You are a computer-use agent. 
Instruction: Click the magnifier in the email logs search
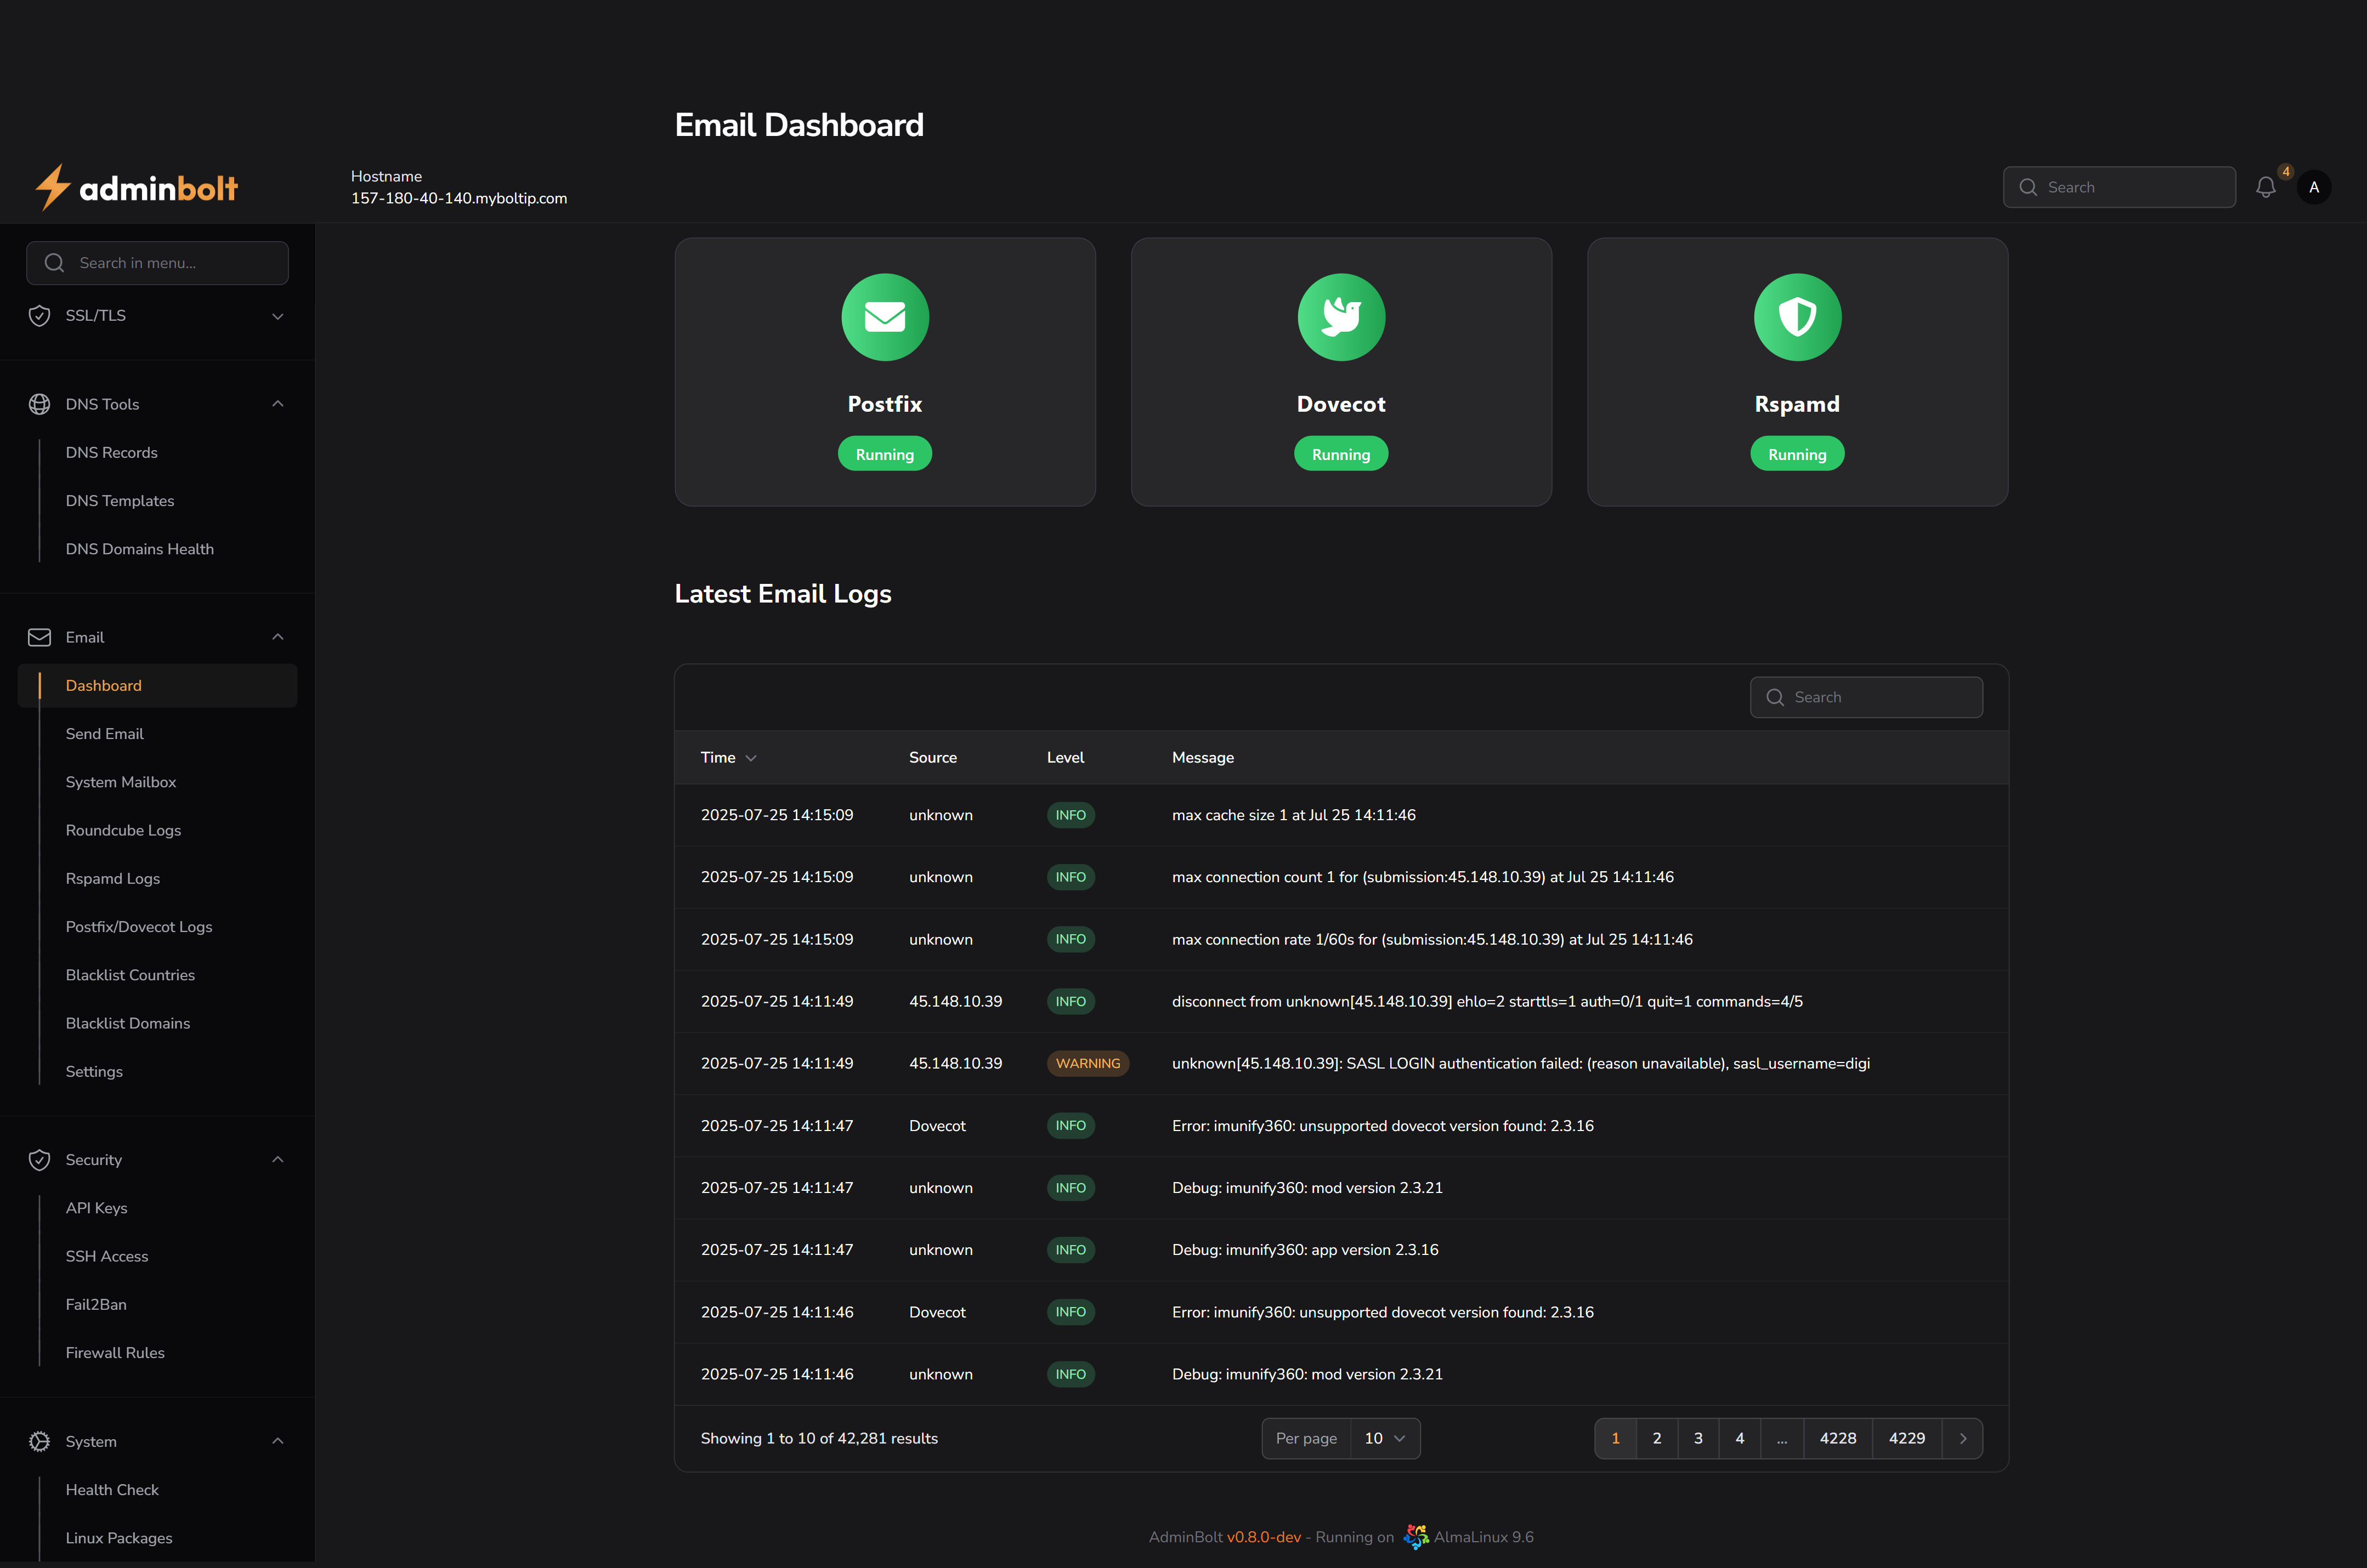point(1775,697)
